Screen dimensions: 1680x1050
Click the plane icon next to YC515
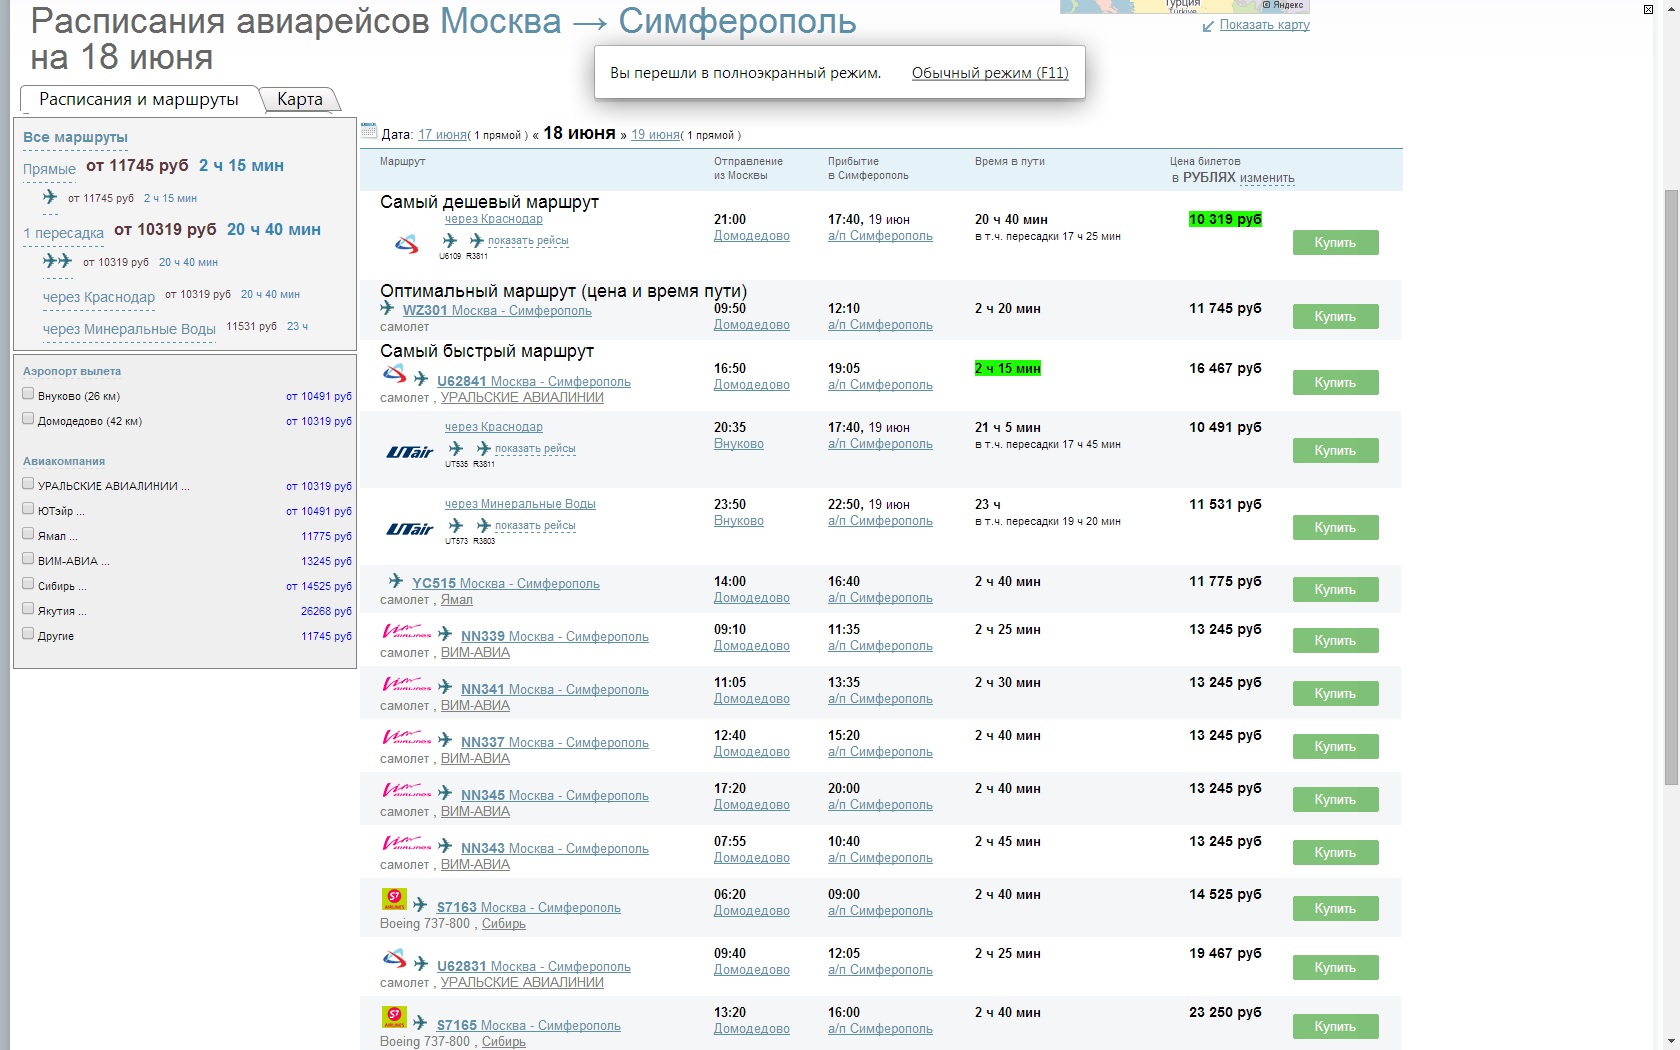[396, 581]
